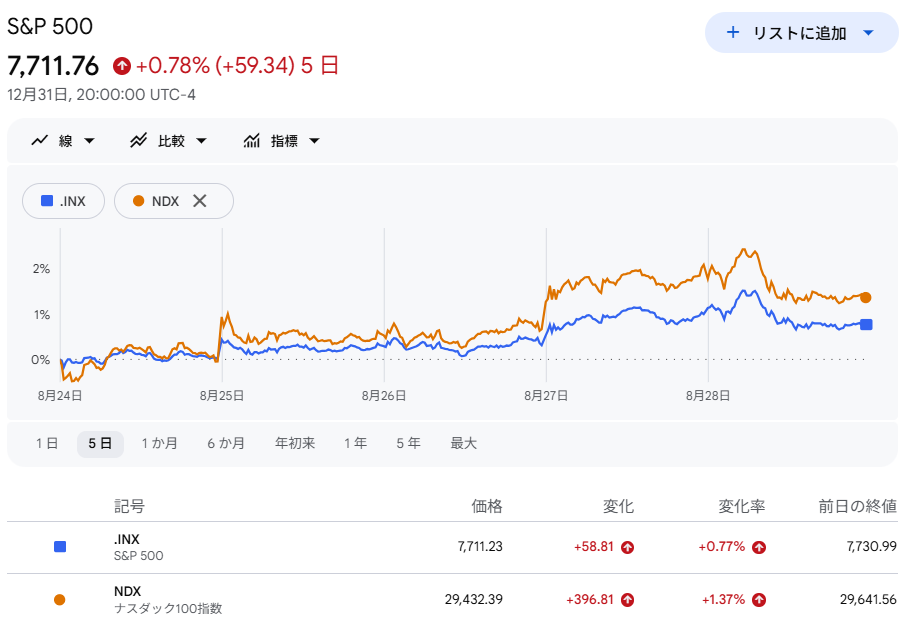The image size is (910, 620).
Task: Click the S&P 500 subtitle in table row
Action: pos(138,556)
